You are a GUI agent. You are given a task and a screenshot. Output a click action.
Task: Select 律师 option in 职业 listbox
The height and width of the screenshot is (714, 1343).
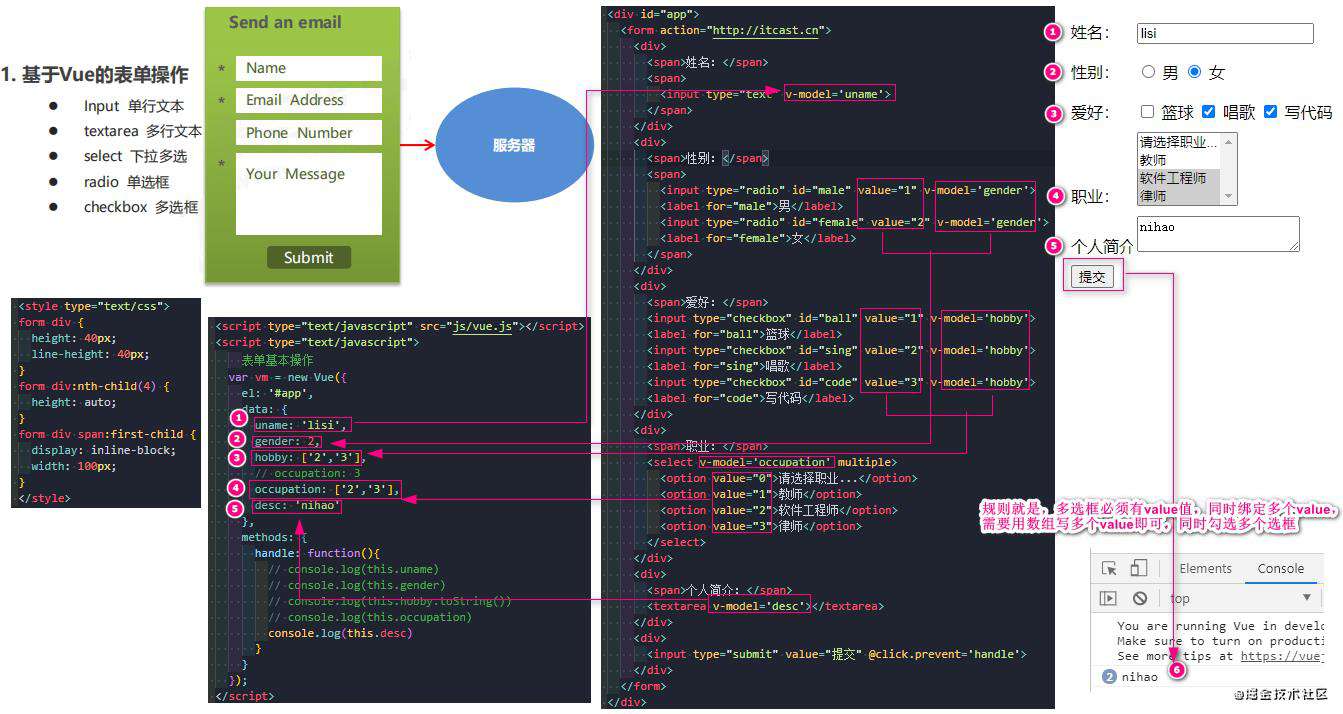[1178, 197]
